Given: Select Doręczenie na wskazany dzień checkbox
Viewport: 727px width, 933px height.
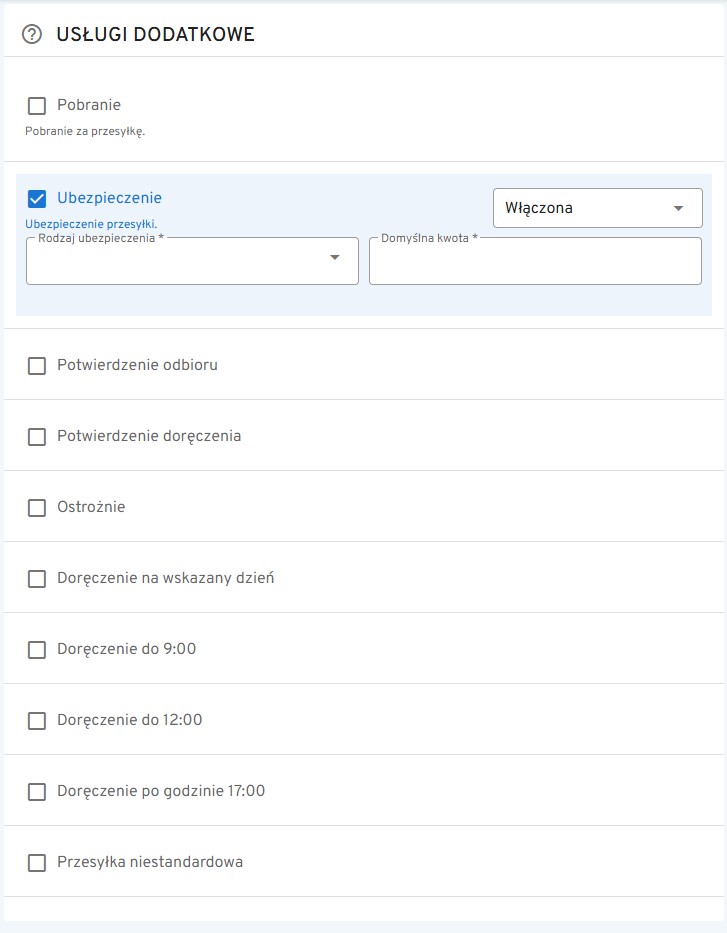Looking at the screenshot, I should (x=37, y=579).
